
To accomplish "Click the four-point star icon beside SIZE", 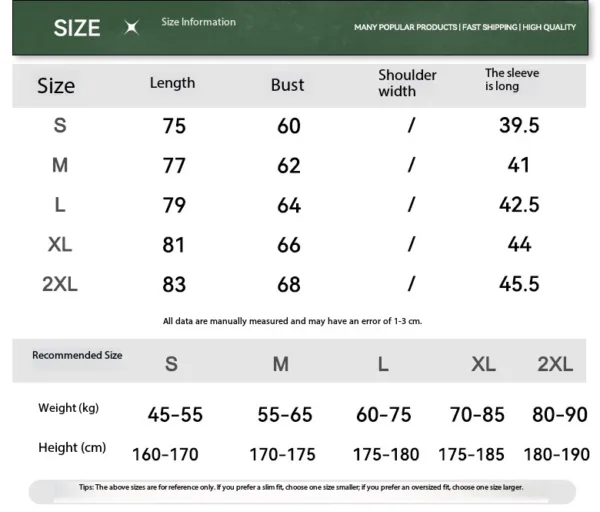I will click(x=131, y=28).
